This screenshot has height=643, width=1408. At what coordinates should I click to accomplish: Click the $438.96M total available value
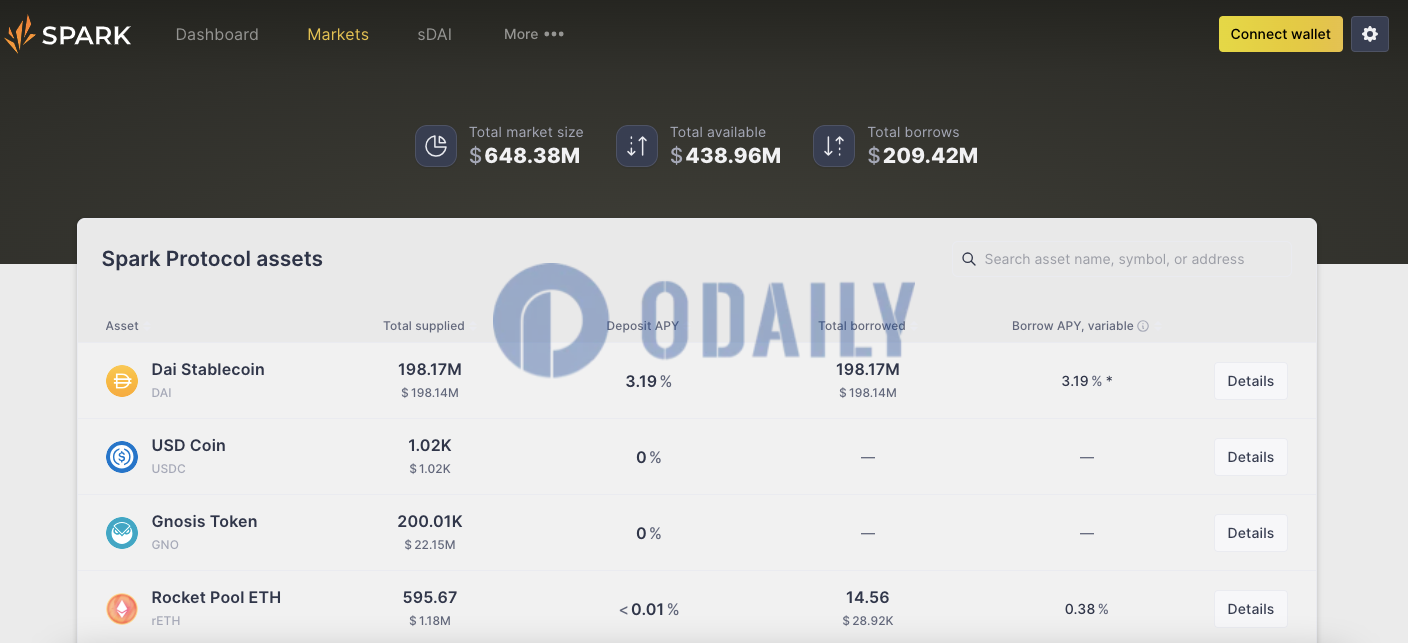[726, 155]
